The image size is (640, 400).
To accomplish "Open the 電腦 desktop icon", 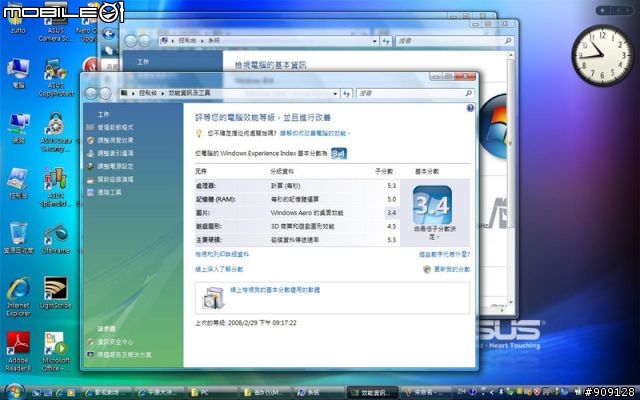I will click(x=18, y=73).
